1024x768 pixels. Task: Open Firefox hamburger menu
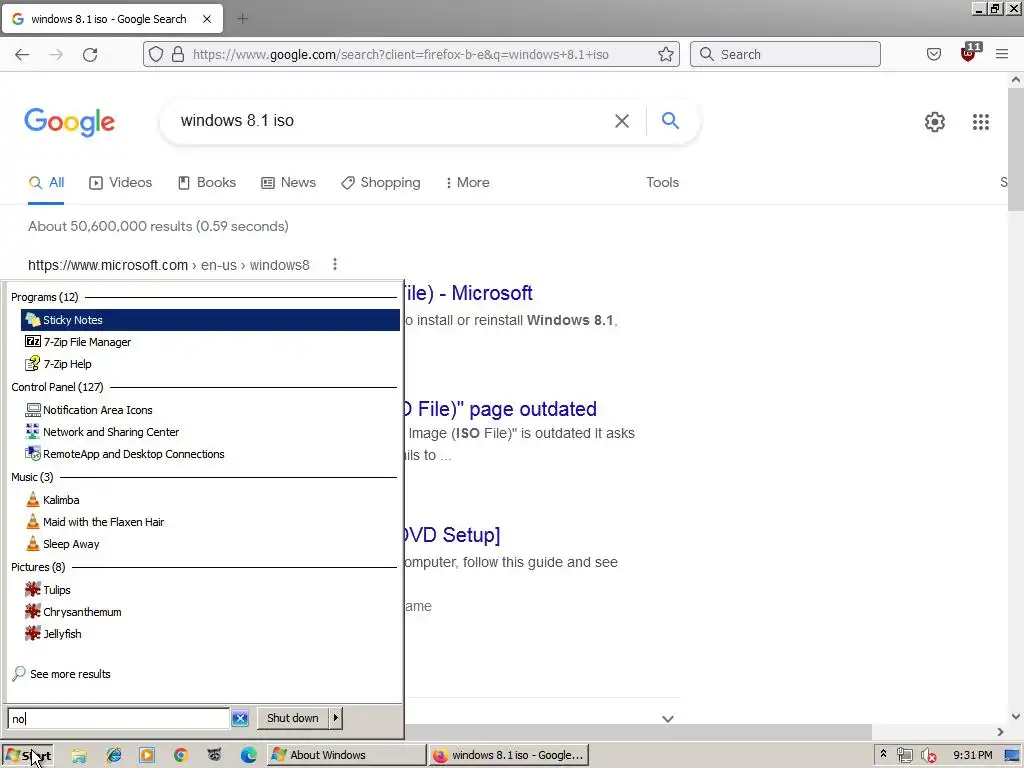pos(1002,54)
